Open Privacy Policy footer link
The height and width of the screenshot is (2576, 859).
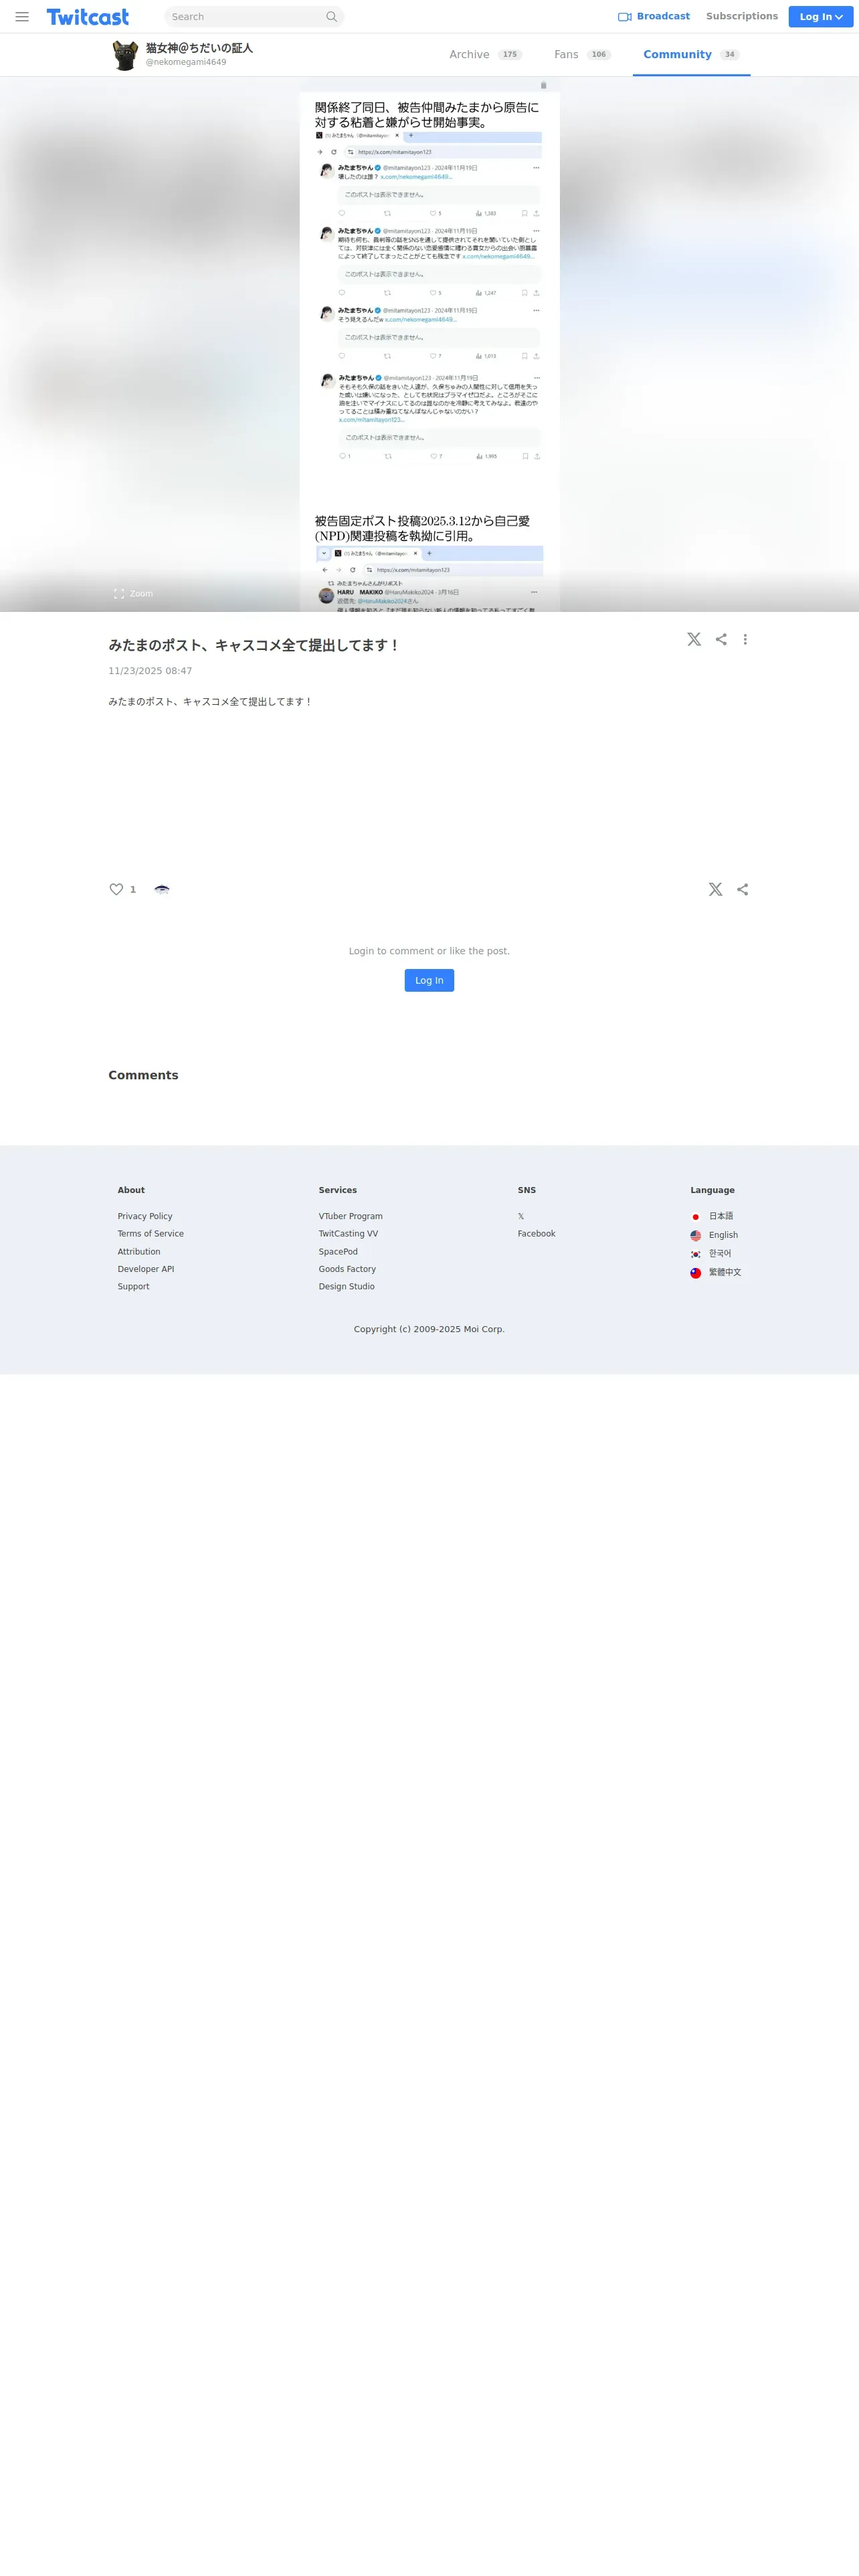click(x=145, y=1216)
